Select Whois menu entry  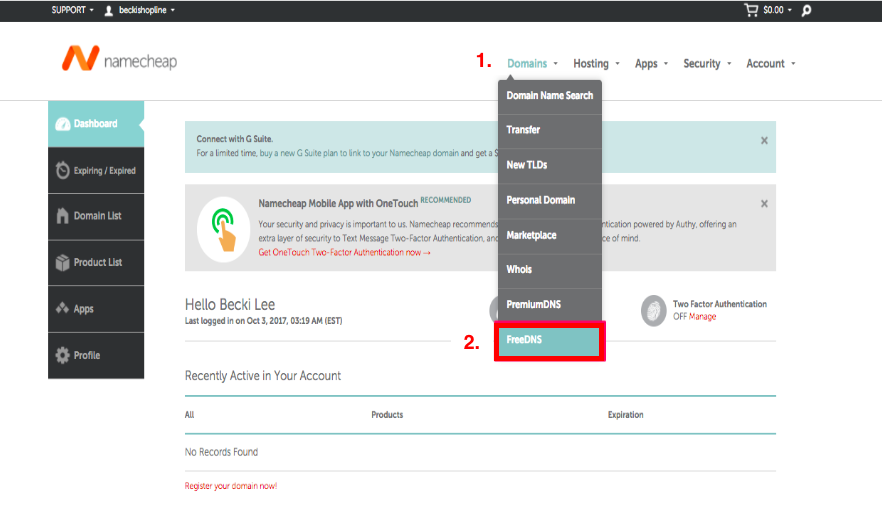pos(550,270)
